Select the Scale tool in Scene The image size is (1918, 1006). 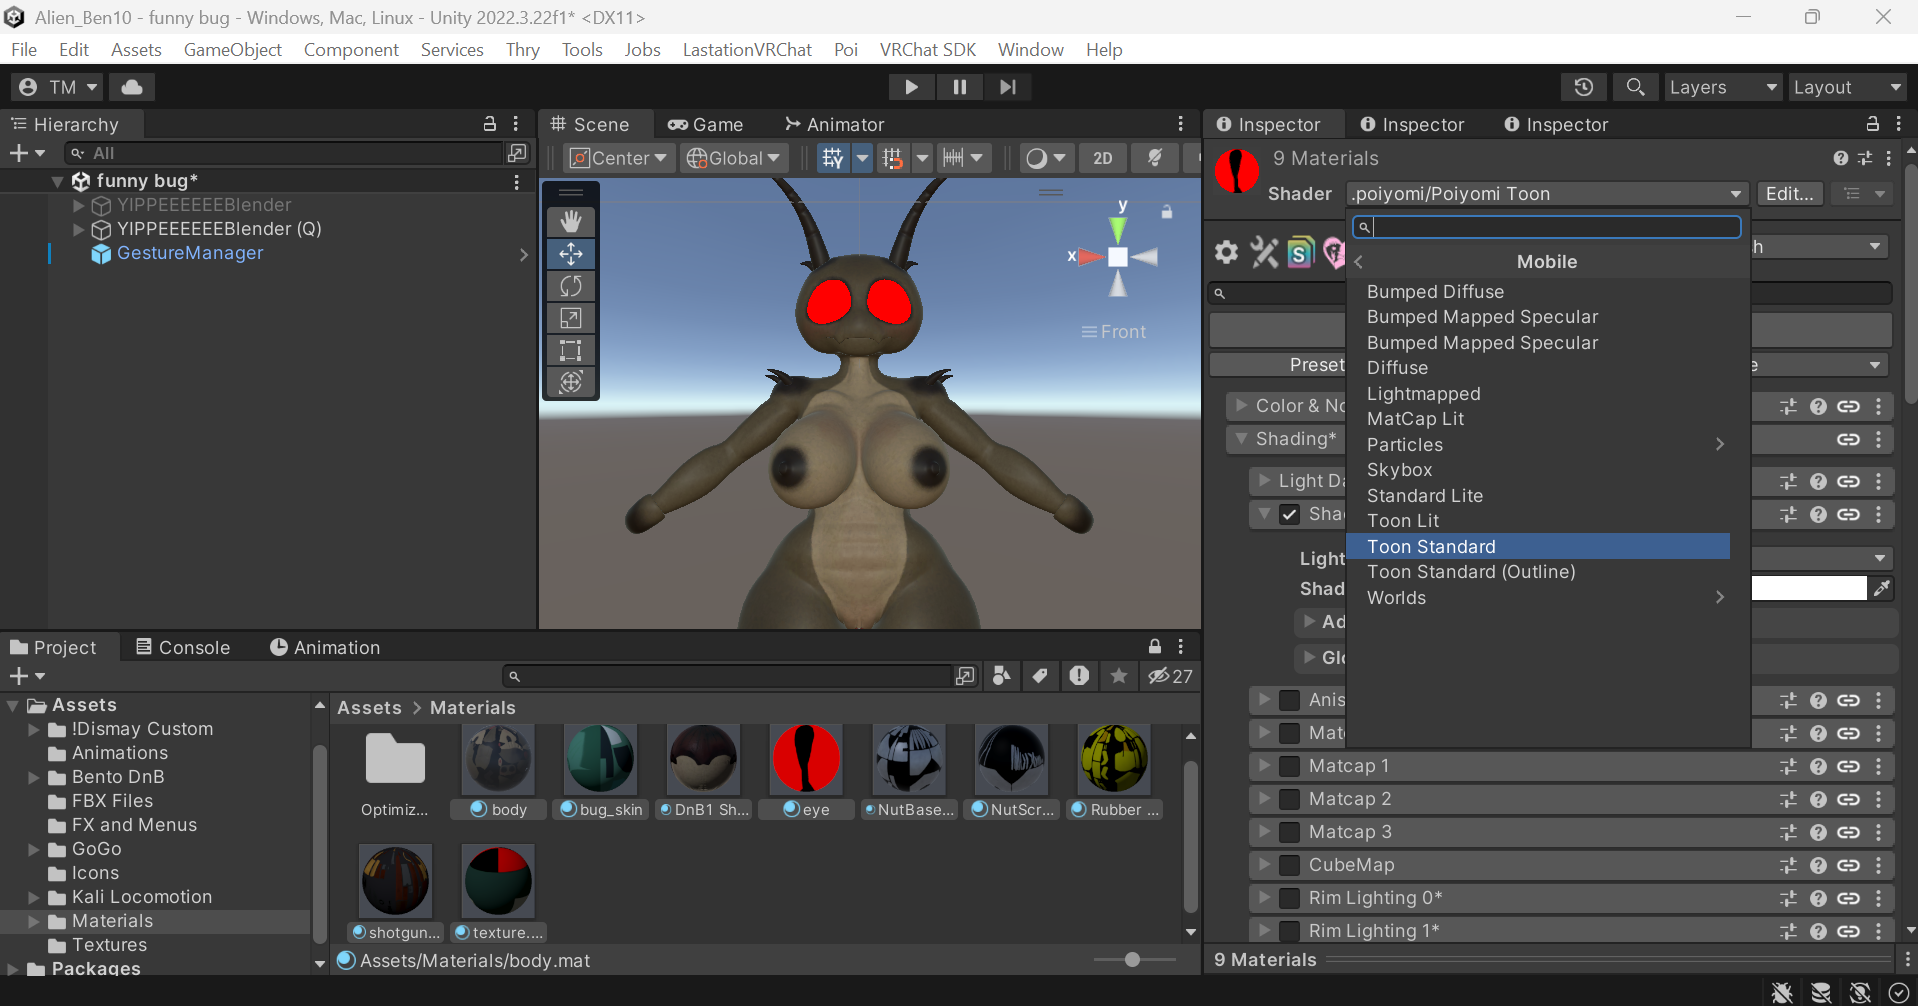pos(571,318)
